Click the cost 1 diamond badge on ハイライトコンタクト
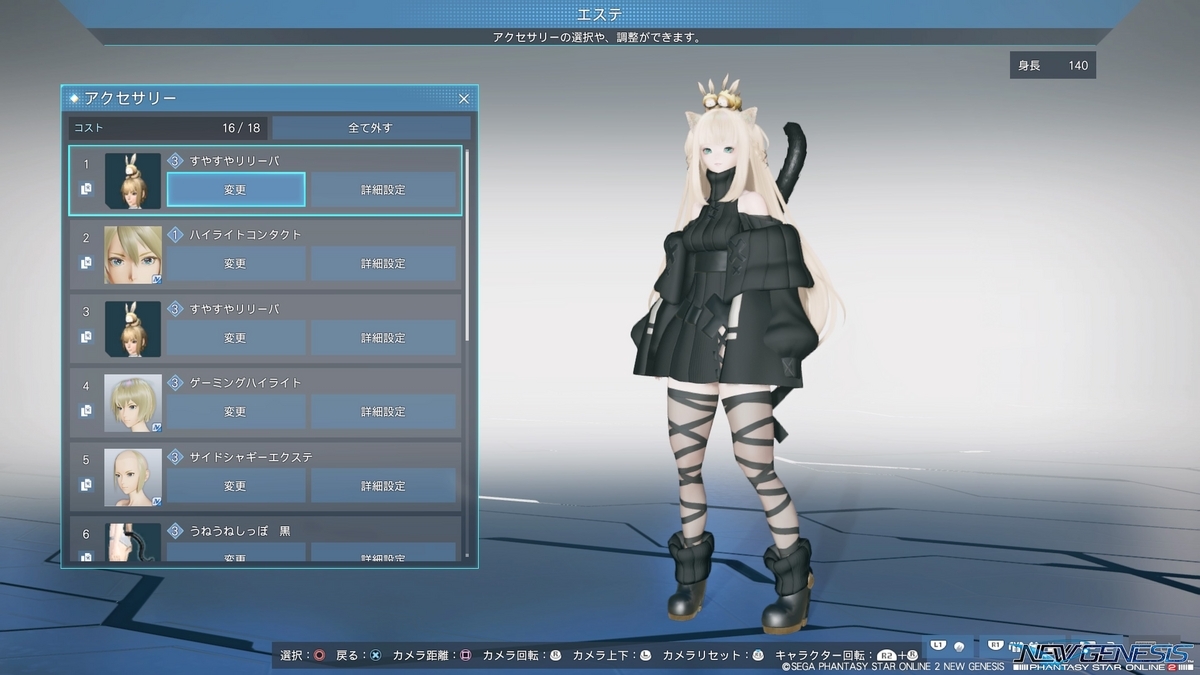 coord(175,234)
